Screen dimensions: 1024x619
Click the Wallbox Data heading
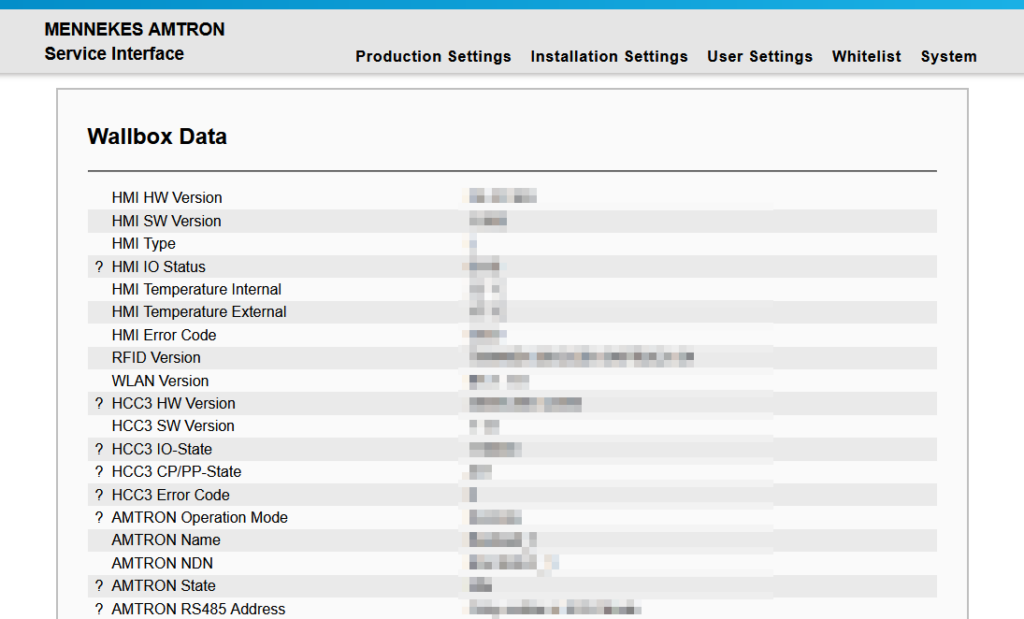pyautogui.click(x=157, y=136)
